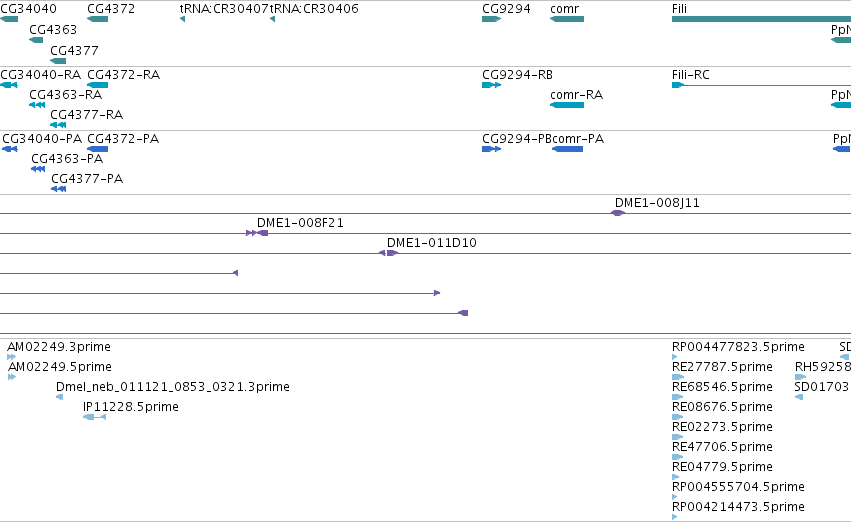Click RE08676.5prime EST
Image resolution: width=851 pixels, height=522 pixels.
coord(677,417)
